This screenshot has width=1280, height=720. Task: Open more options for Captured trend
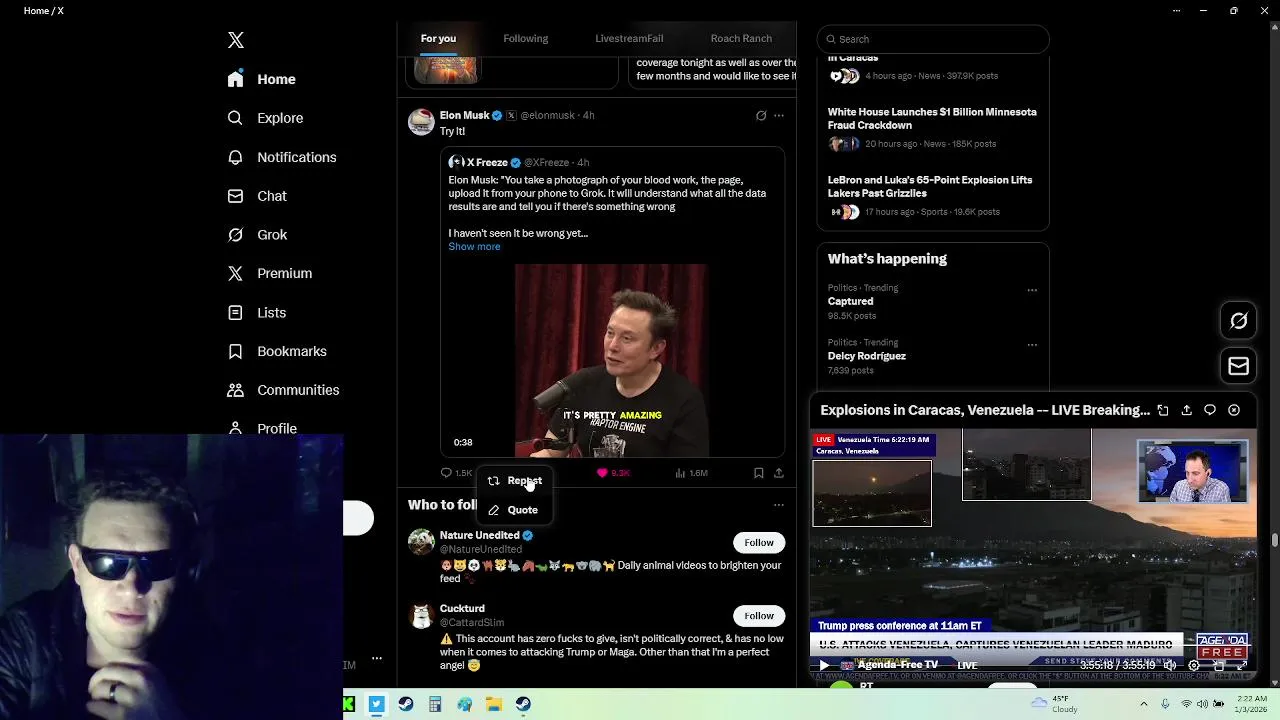click(1032, 290)
